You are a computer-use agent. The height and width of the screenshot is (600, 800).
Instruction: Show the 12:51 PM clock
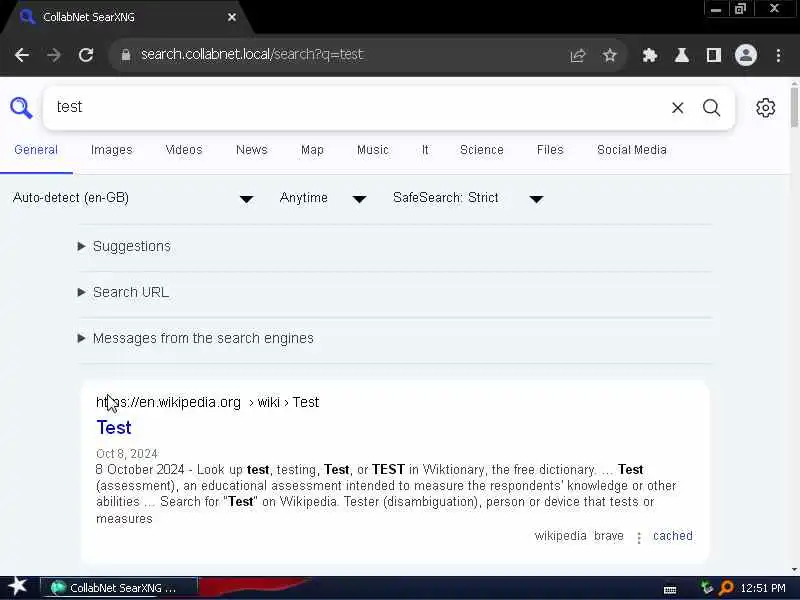763,588
